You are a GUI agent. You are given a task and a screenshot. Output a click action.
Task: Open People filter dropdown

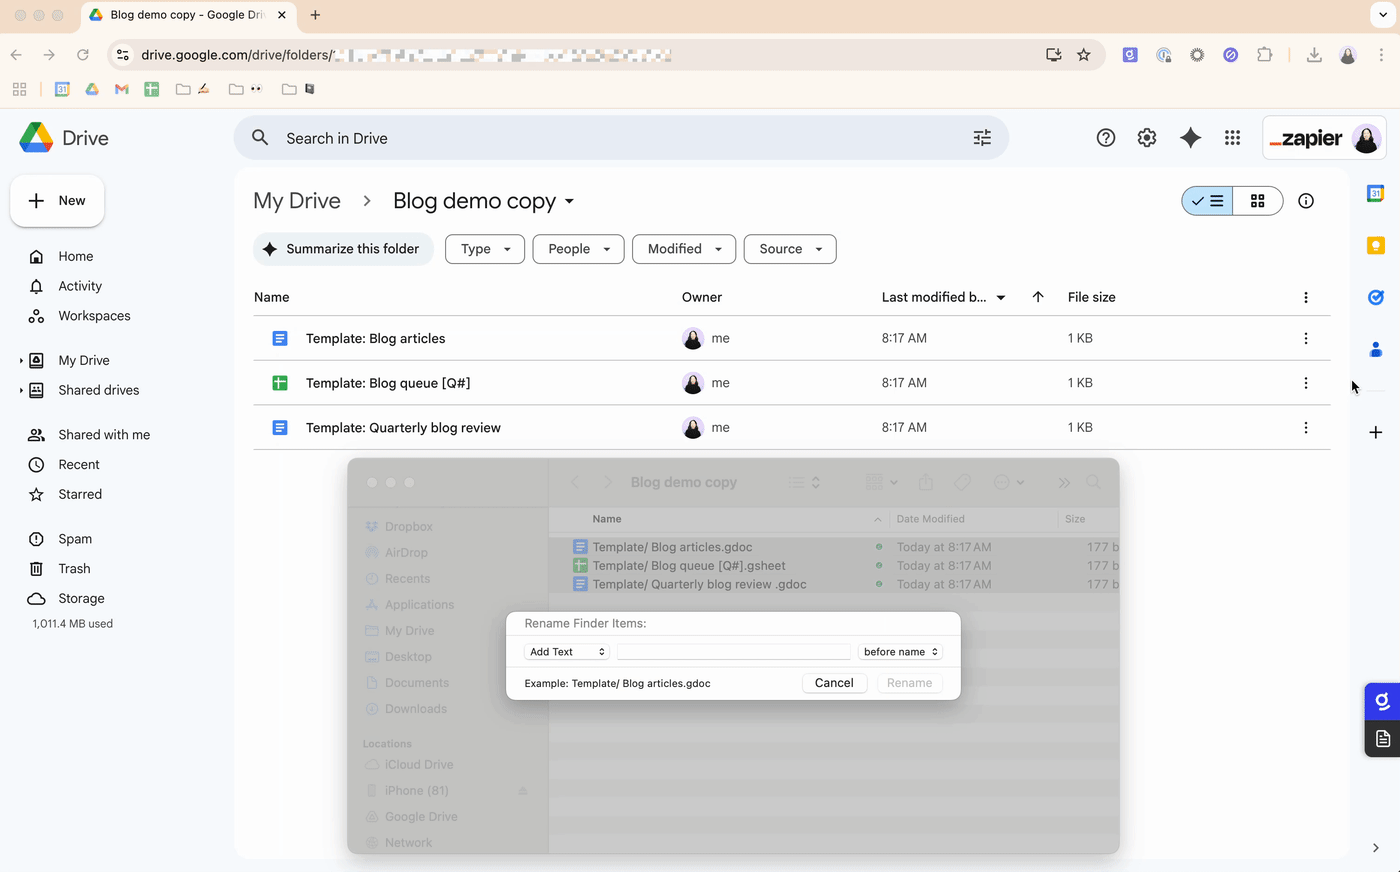[579, 249]
